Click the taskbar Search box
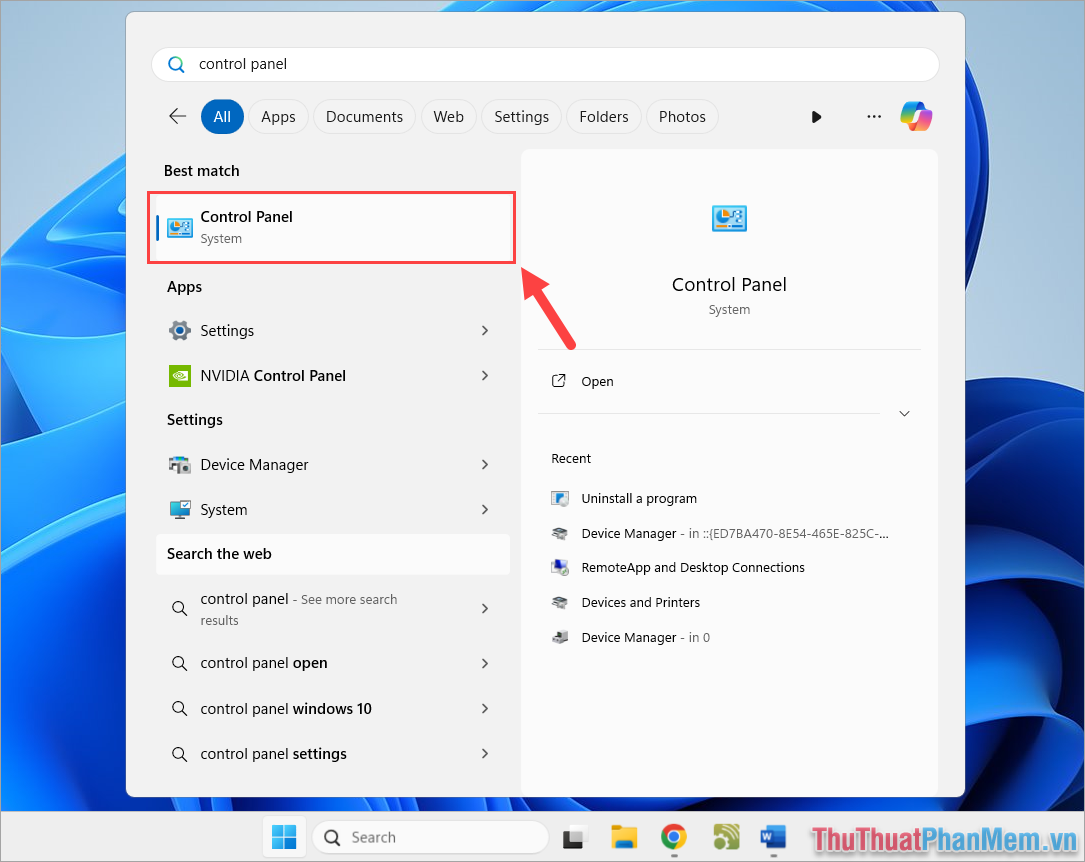The height and width of the screenshot is (862, 1085). tap(430, 837)
